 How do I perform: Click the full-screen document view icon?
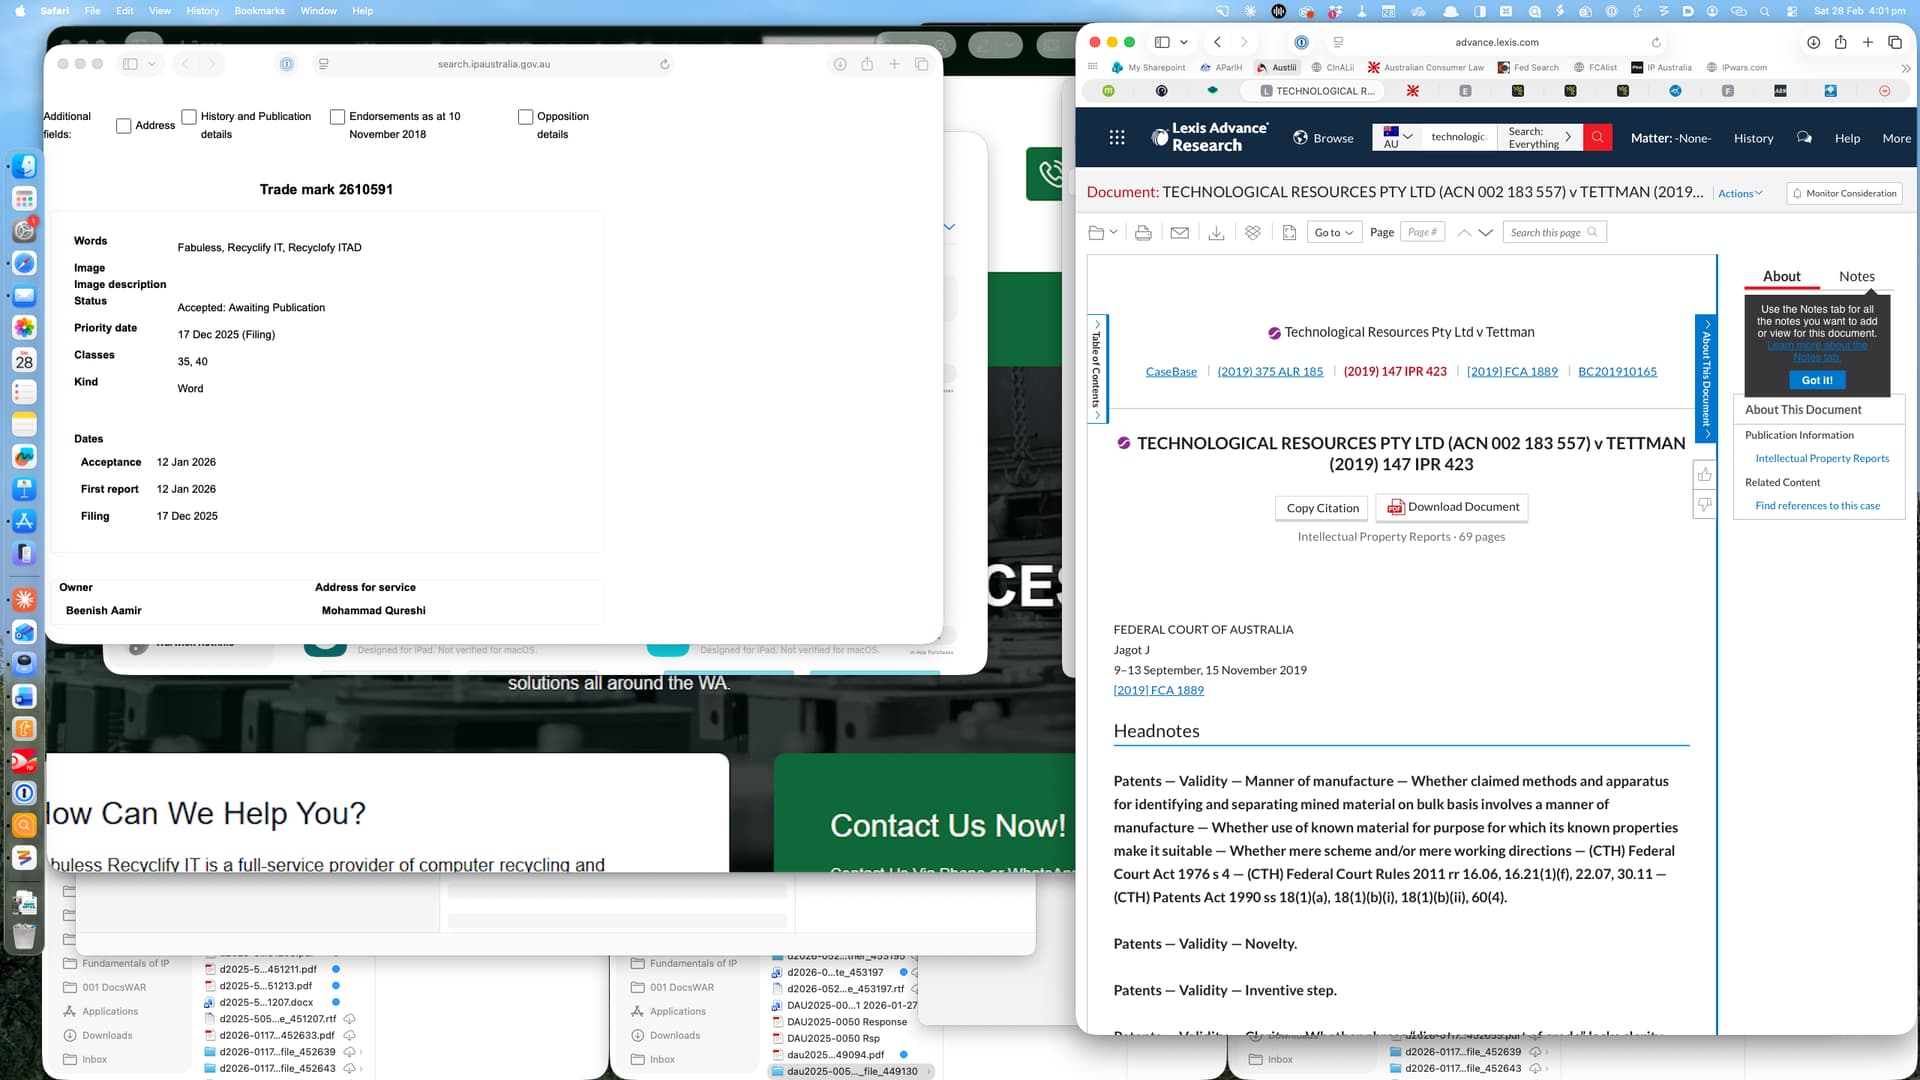coord(1289,233)
